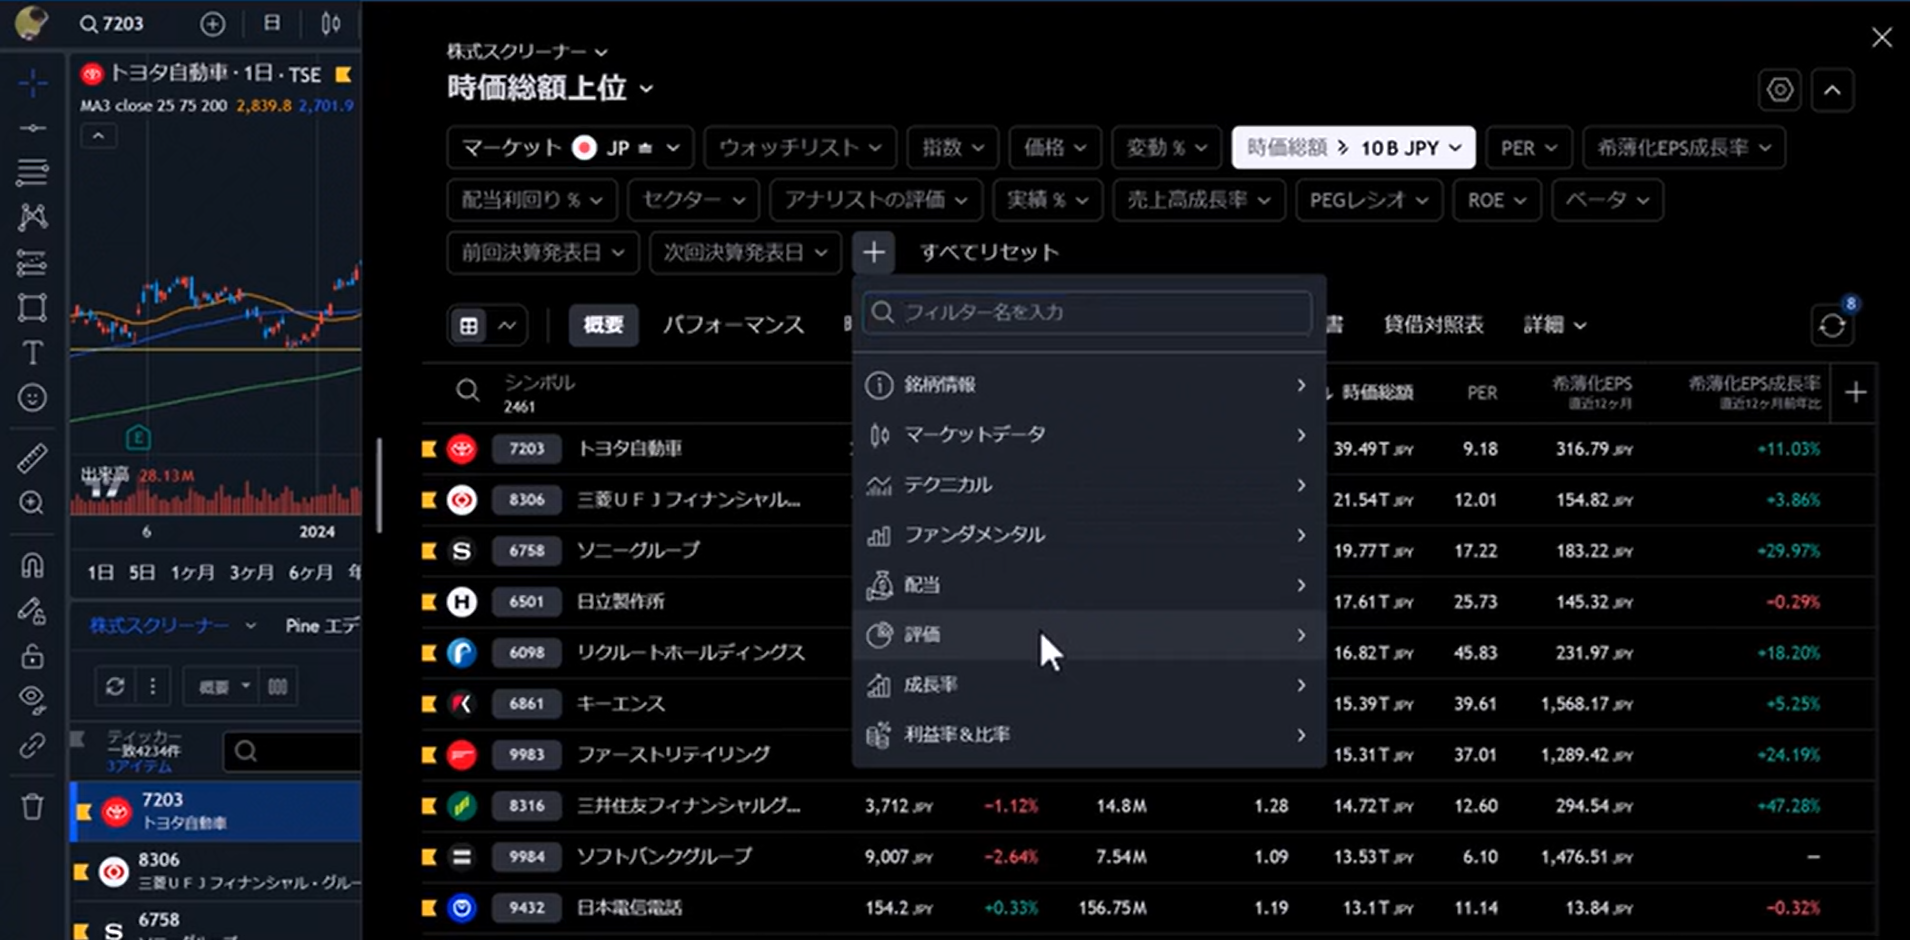Select the pattern drawing tool
The width and height of the screenshot is (1910, 940).
[x=32, y=217]
